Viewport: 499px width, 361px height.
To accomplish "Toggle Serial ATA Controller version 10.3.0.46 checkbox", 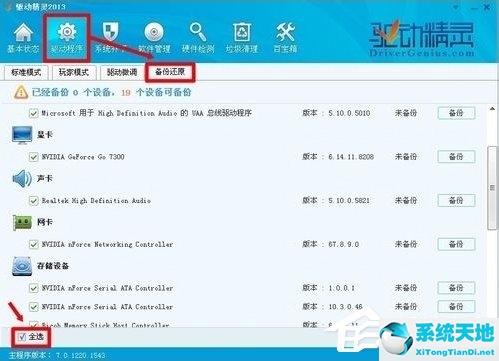I will coord(33,307).
